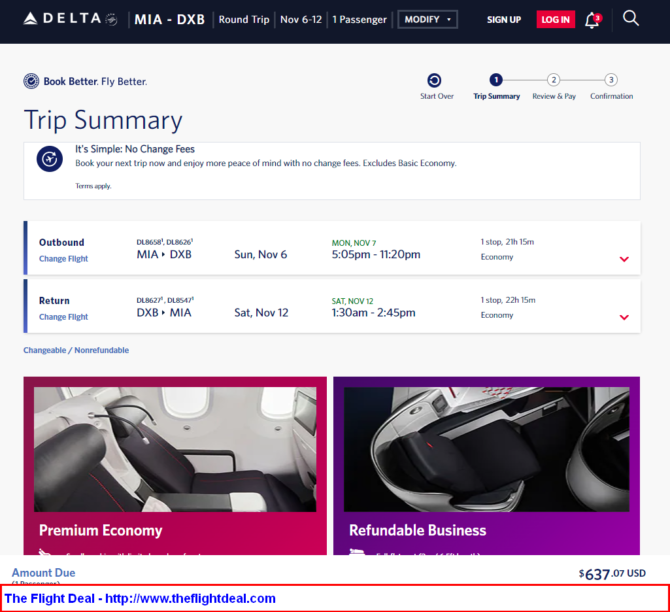Image resolution: width=670 pixels, height=612 pixels.
Task: Click the MIA - DXB route text in header
Action: tap(170, 20)
